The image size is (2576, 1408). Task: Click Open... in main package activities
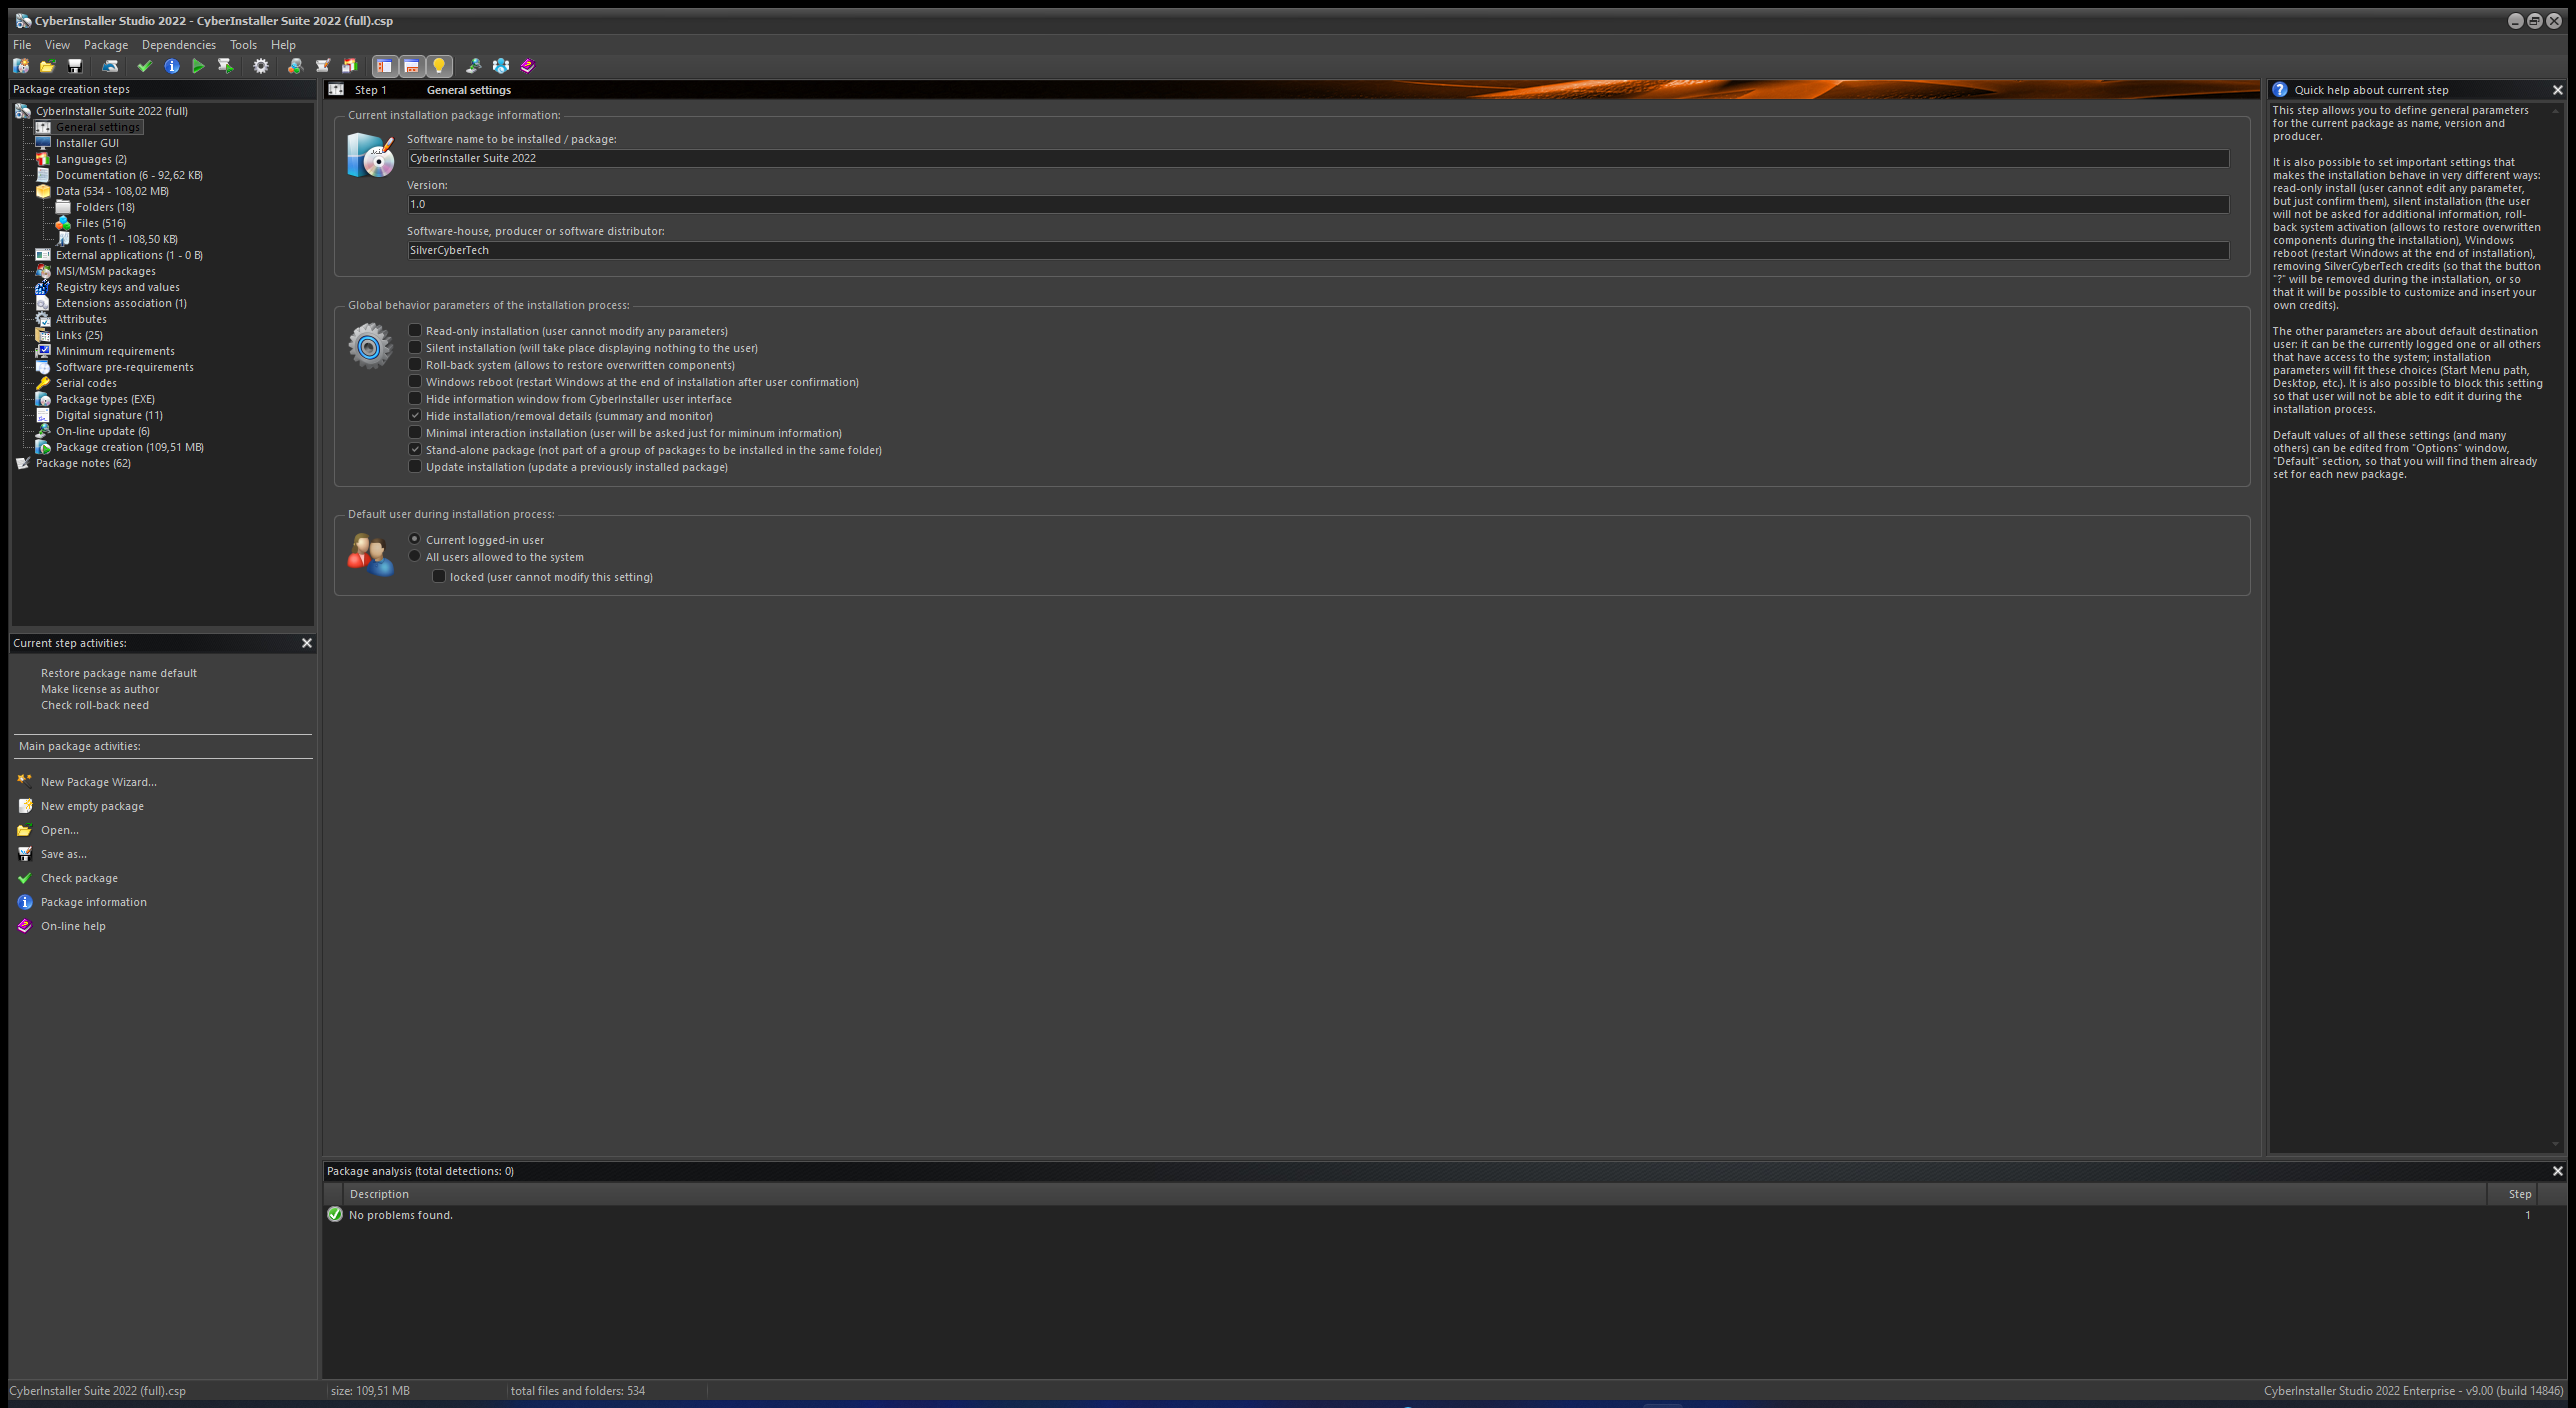coord(60,830)
